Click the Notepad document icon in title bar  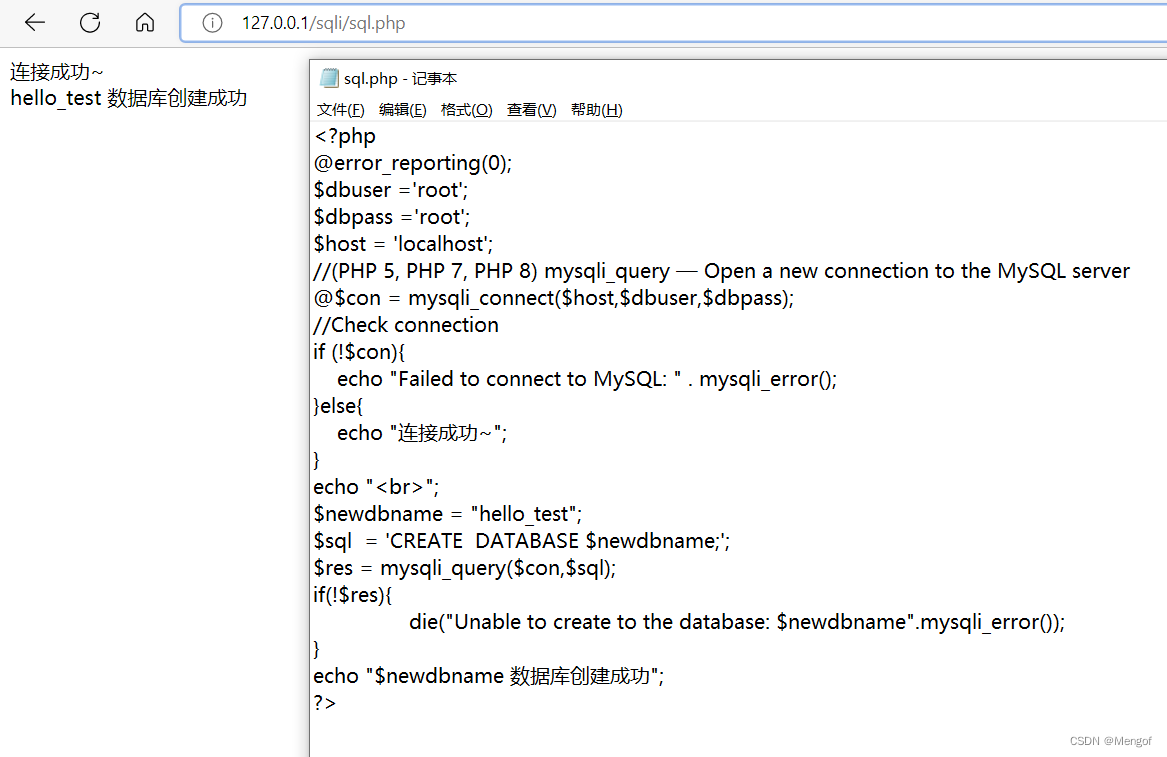(330, 77)
